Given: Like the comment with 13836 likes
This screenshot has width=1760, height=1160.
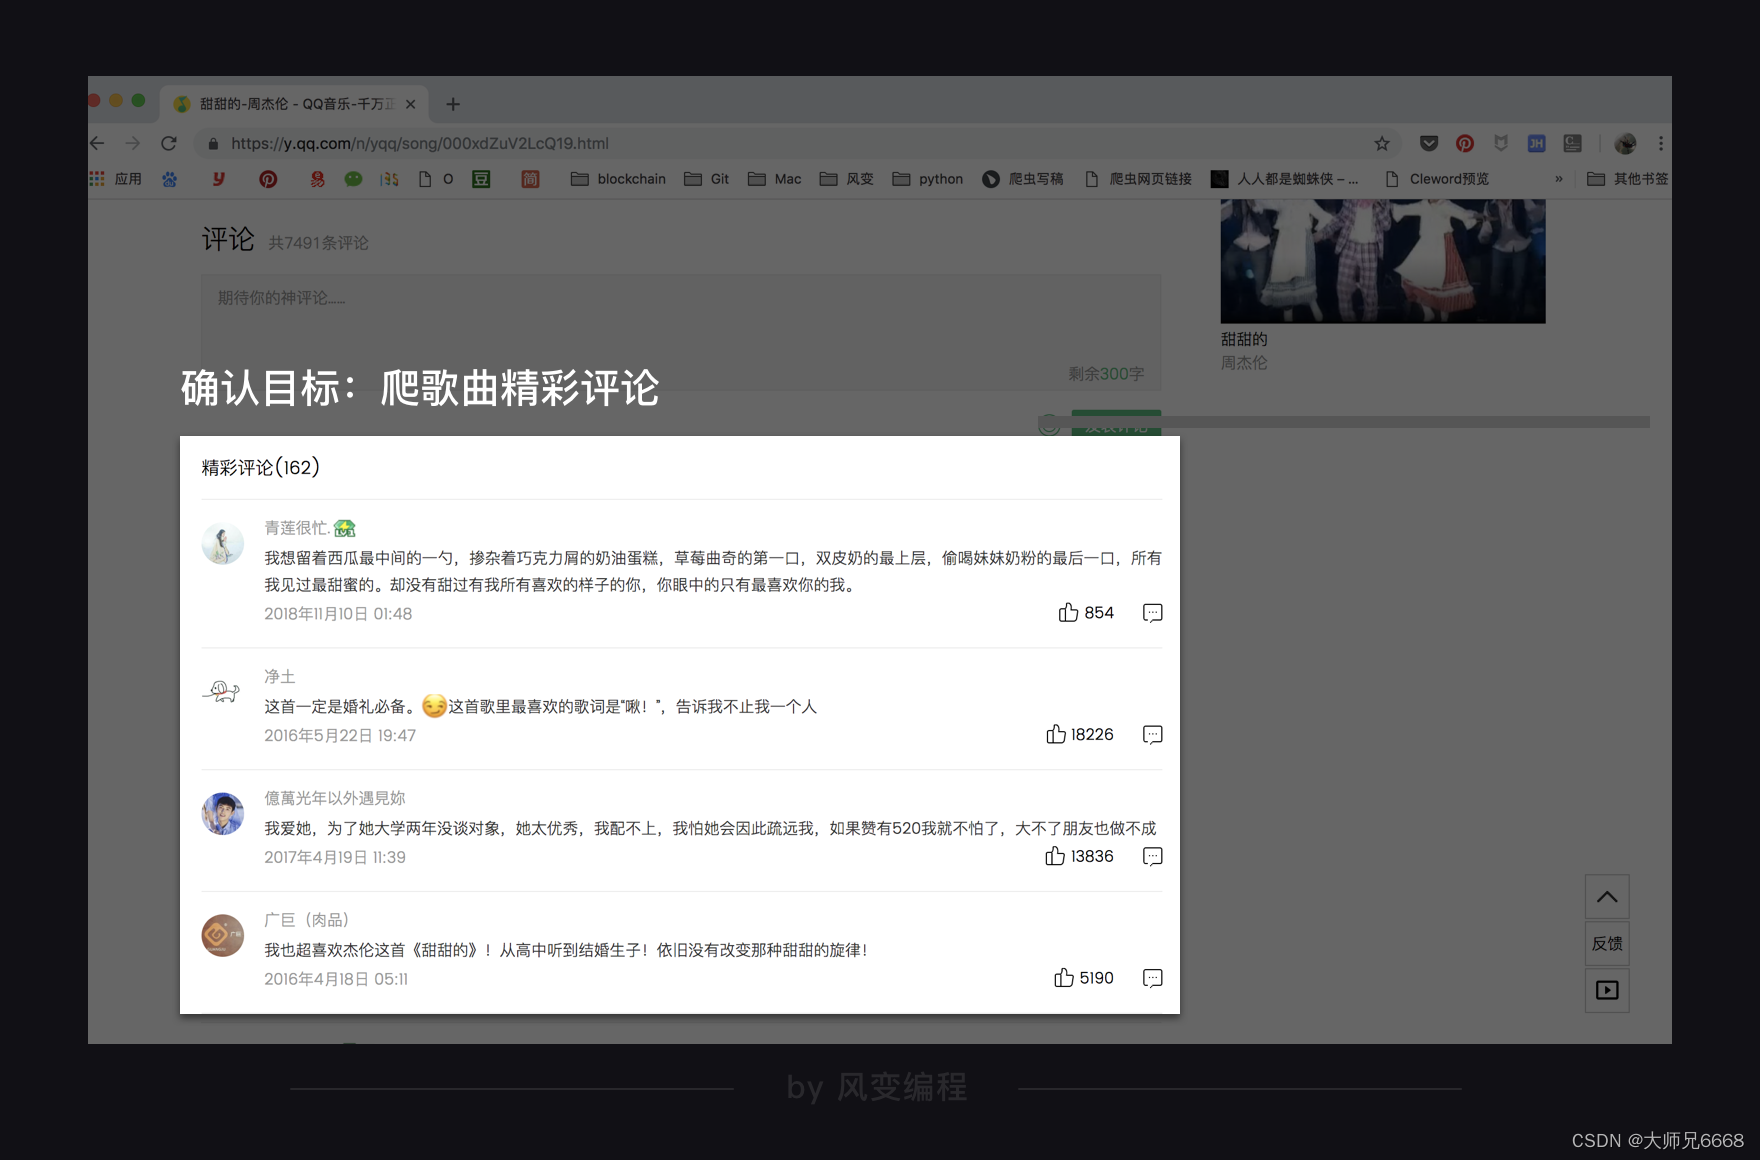Looking at the screenshot, I should tap(1079, 856).
